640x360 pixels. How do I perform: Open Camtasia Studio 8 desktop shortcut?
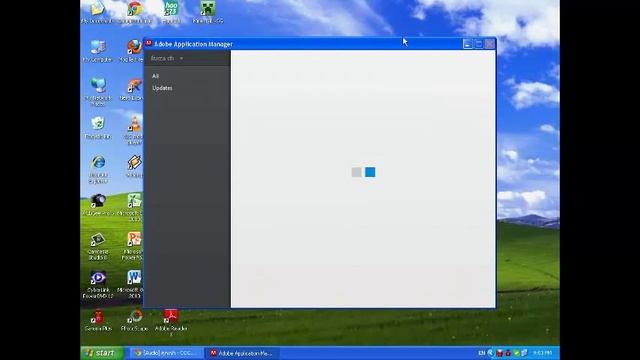pyautogui.click(x=98, y=246)
